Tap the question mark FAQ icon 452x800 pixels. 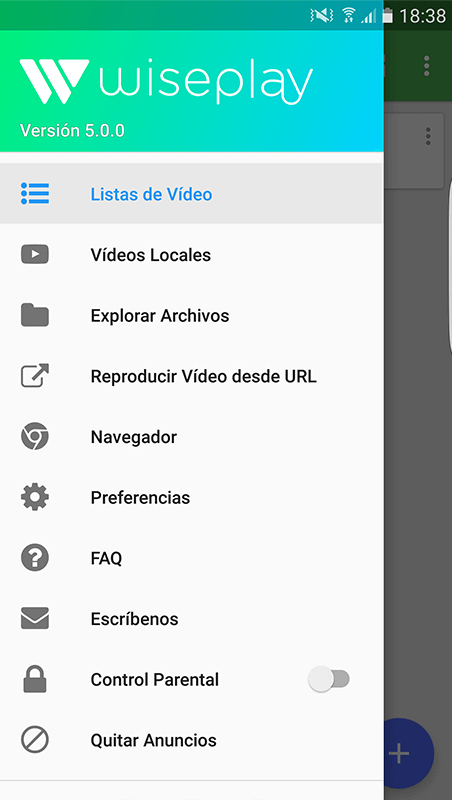pos(35,558)
